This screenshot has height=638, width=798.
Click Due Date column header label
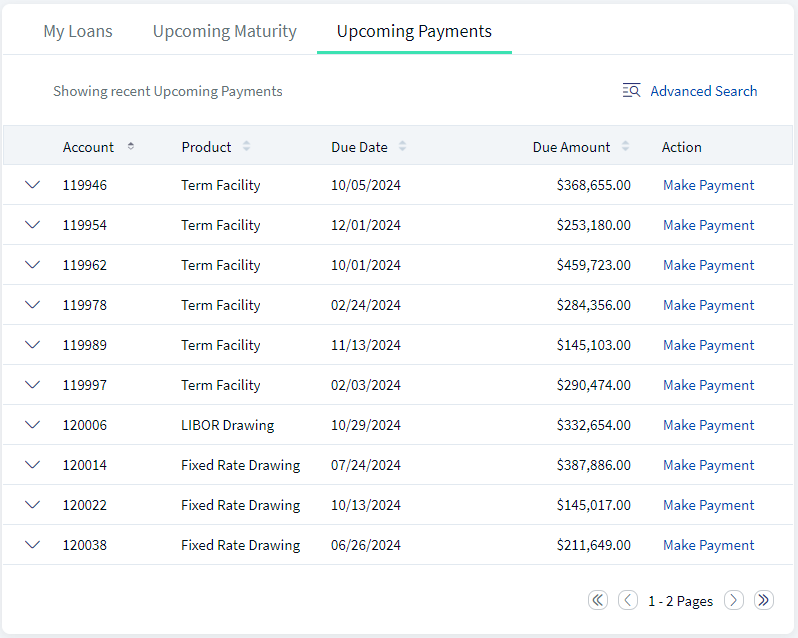[x=359, y=147]
